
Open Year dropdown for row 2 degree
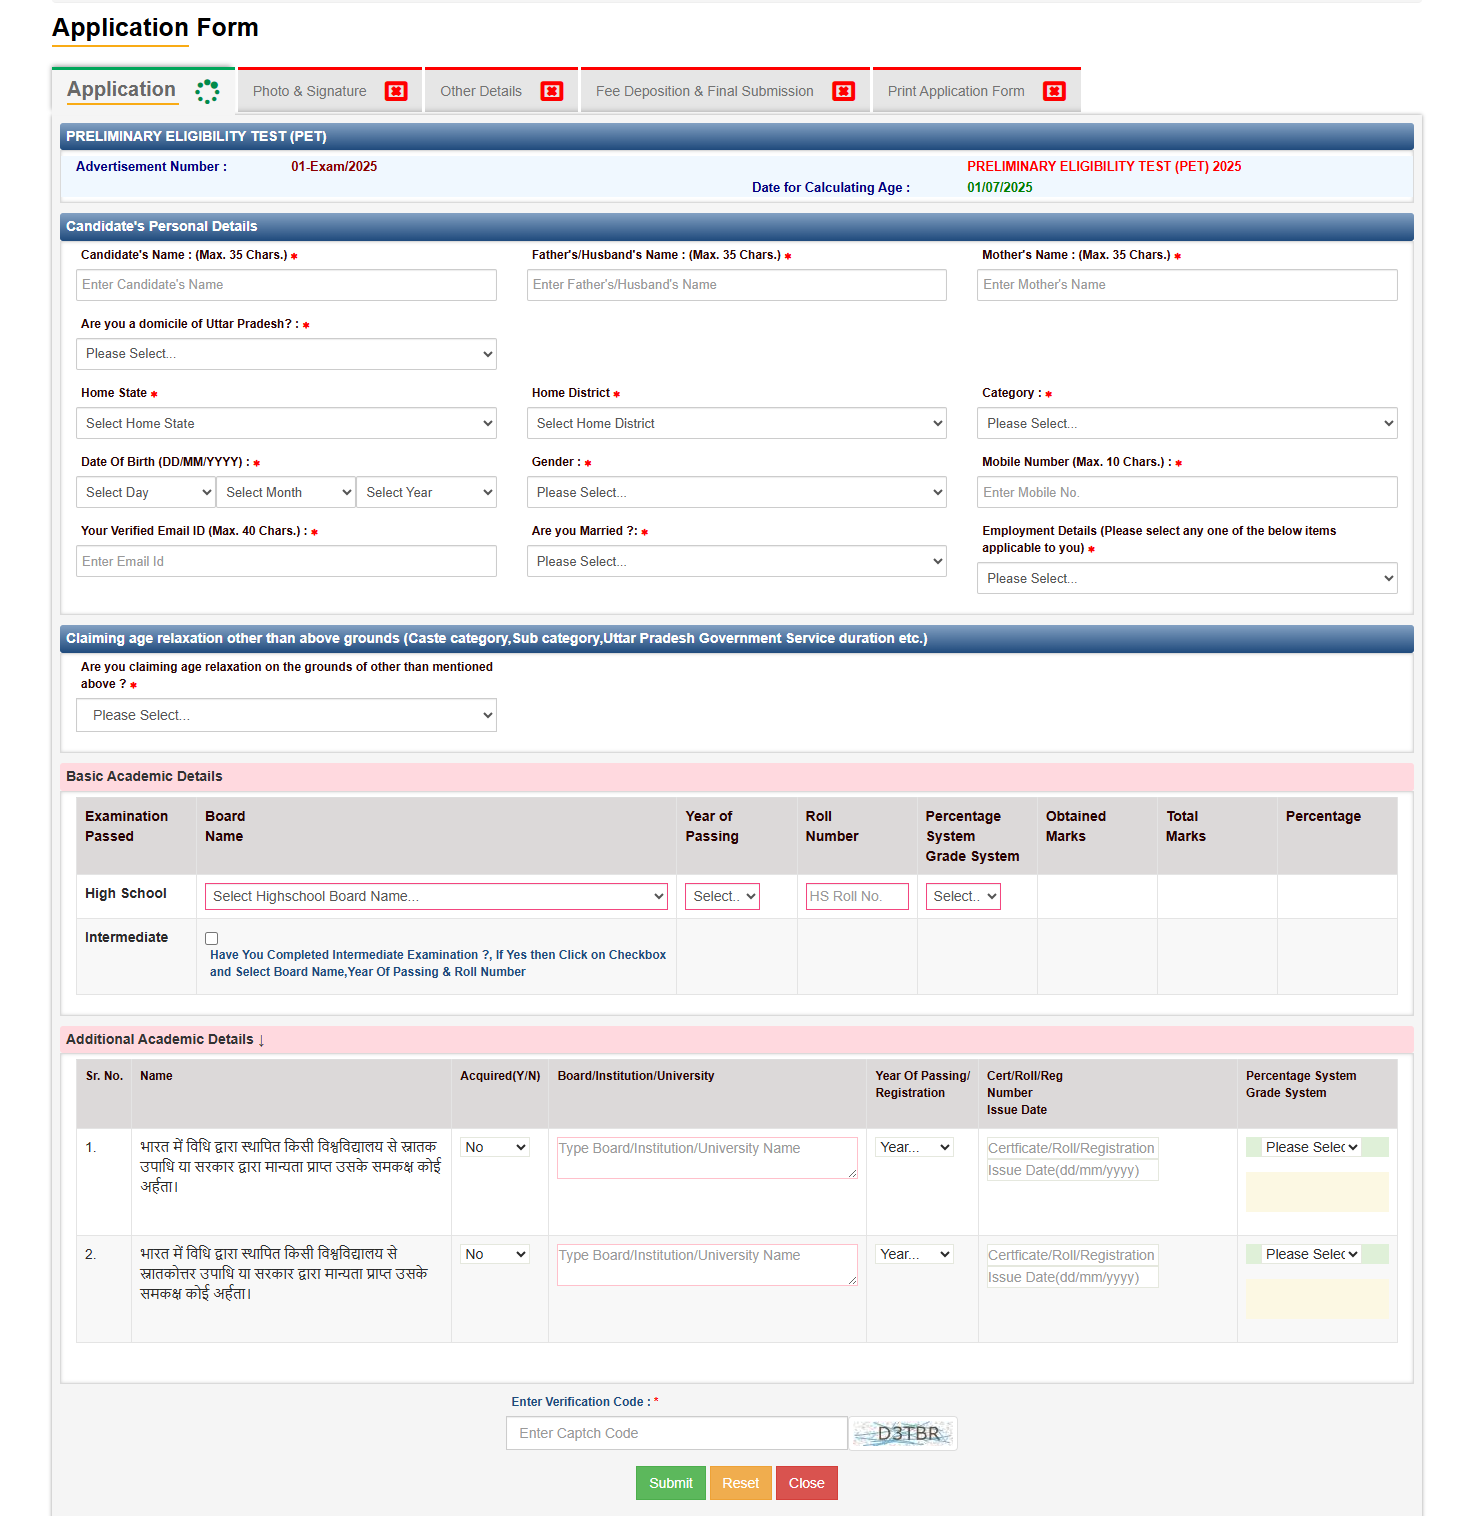point(915,1254)
